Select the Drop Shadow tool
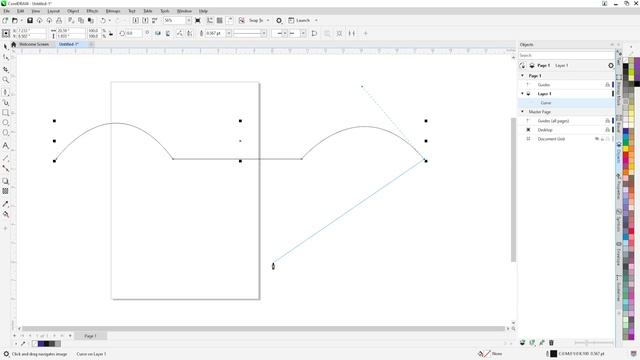Screen dimensions: 640x360 (x=6, y=181)
